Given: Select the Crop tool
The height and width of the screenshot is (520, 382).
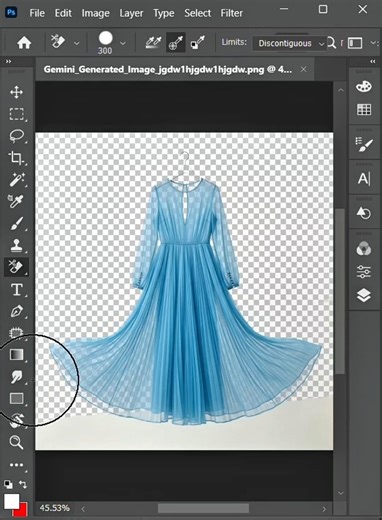Looking at the screenshot, I should [16, 158].
